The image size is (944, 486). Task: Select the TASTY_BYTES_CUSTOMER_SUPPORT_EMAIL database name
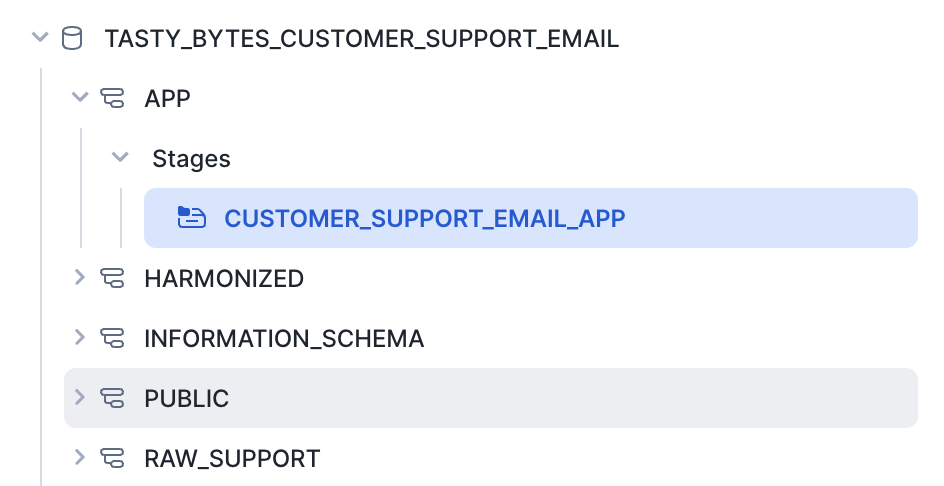click(x=362, y=39)
